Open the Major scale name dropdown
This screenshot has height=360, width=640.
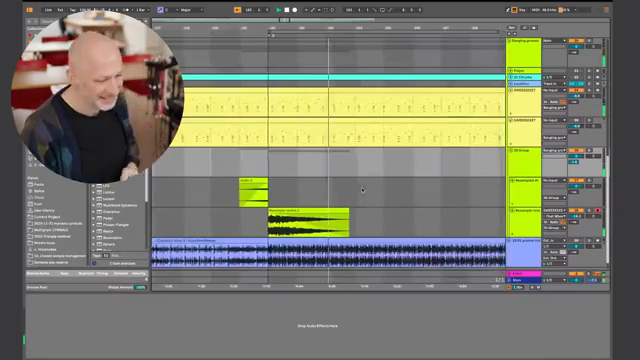coord(191,10)
